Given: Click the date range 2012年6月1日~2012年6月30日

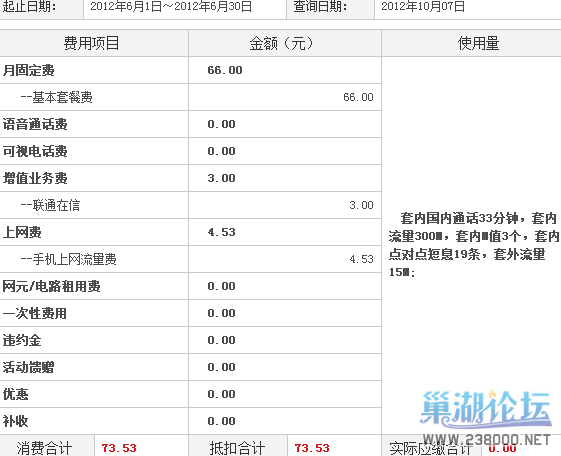Looking at the screenshot, I should click(171, 6).
